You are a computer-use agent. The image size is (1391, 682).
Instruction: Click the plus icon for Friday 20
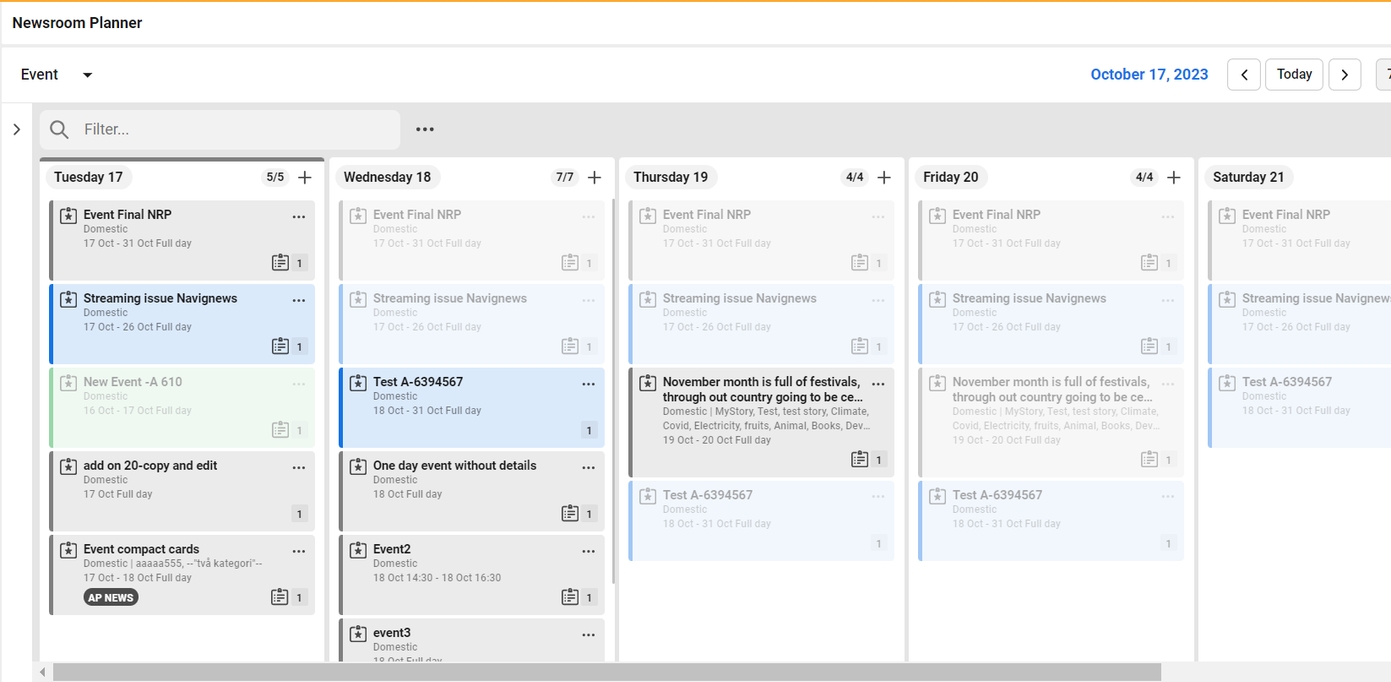point(1174,177)
